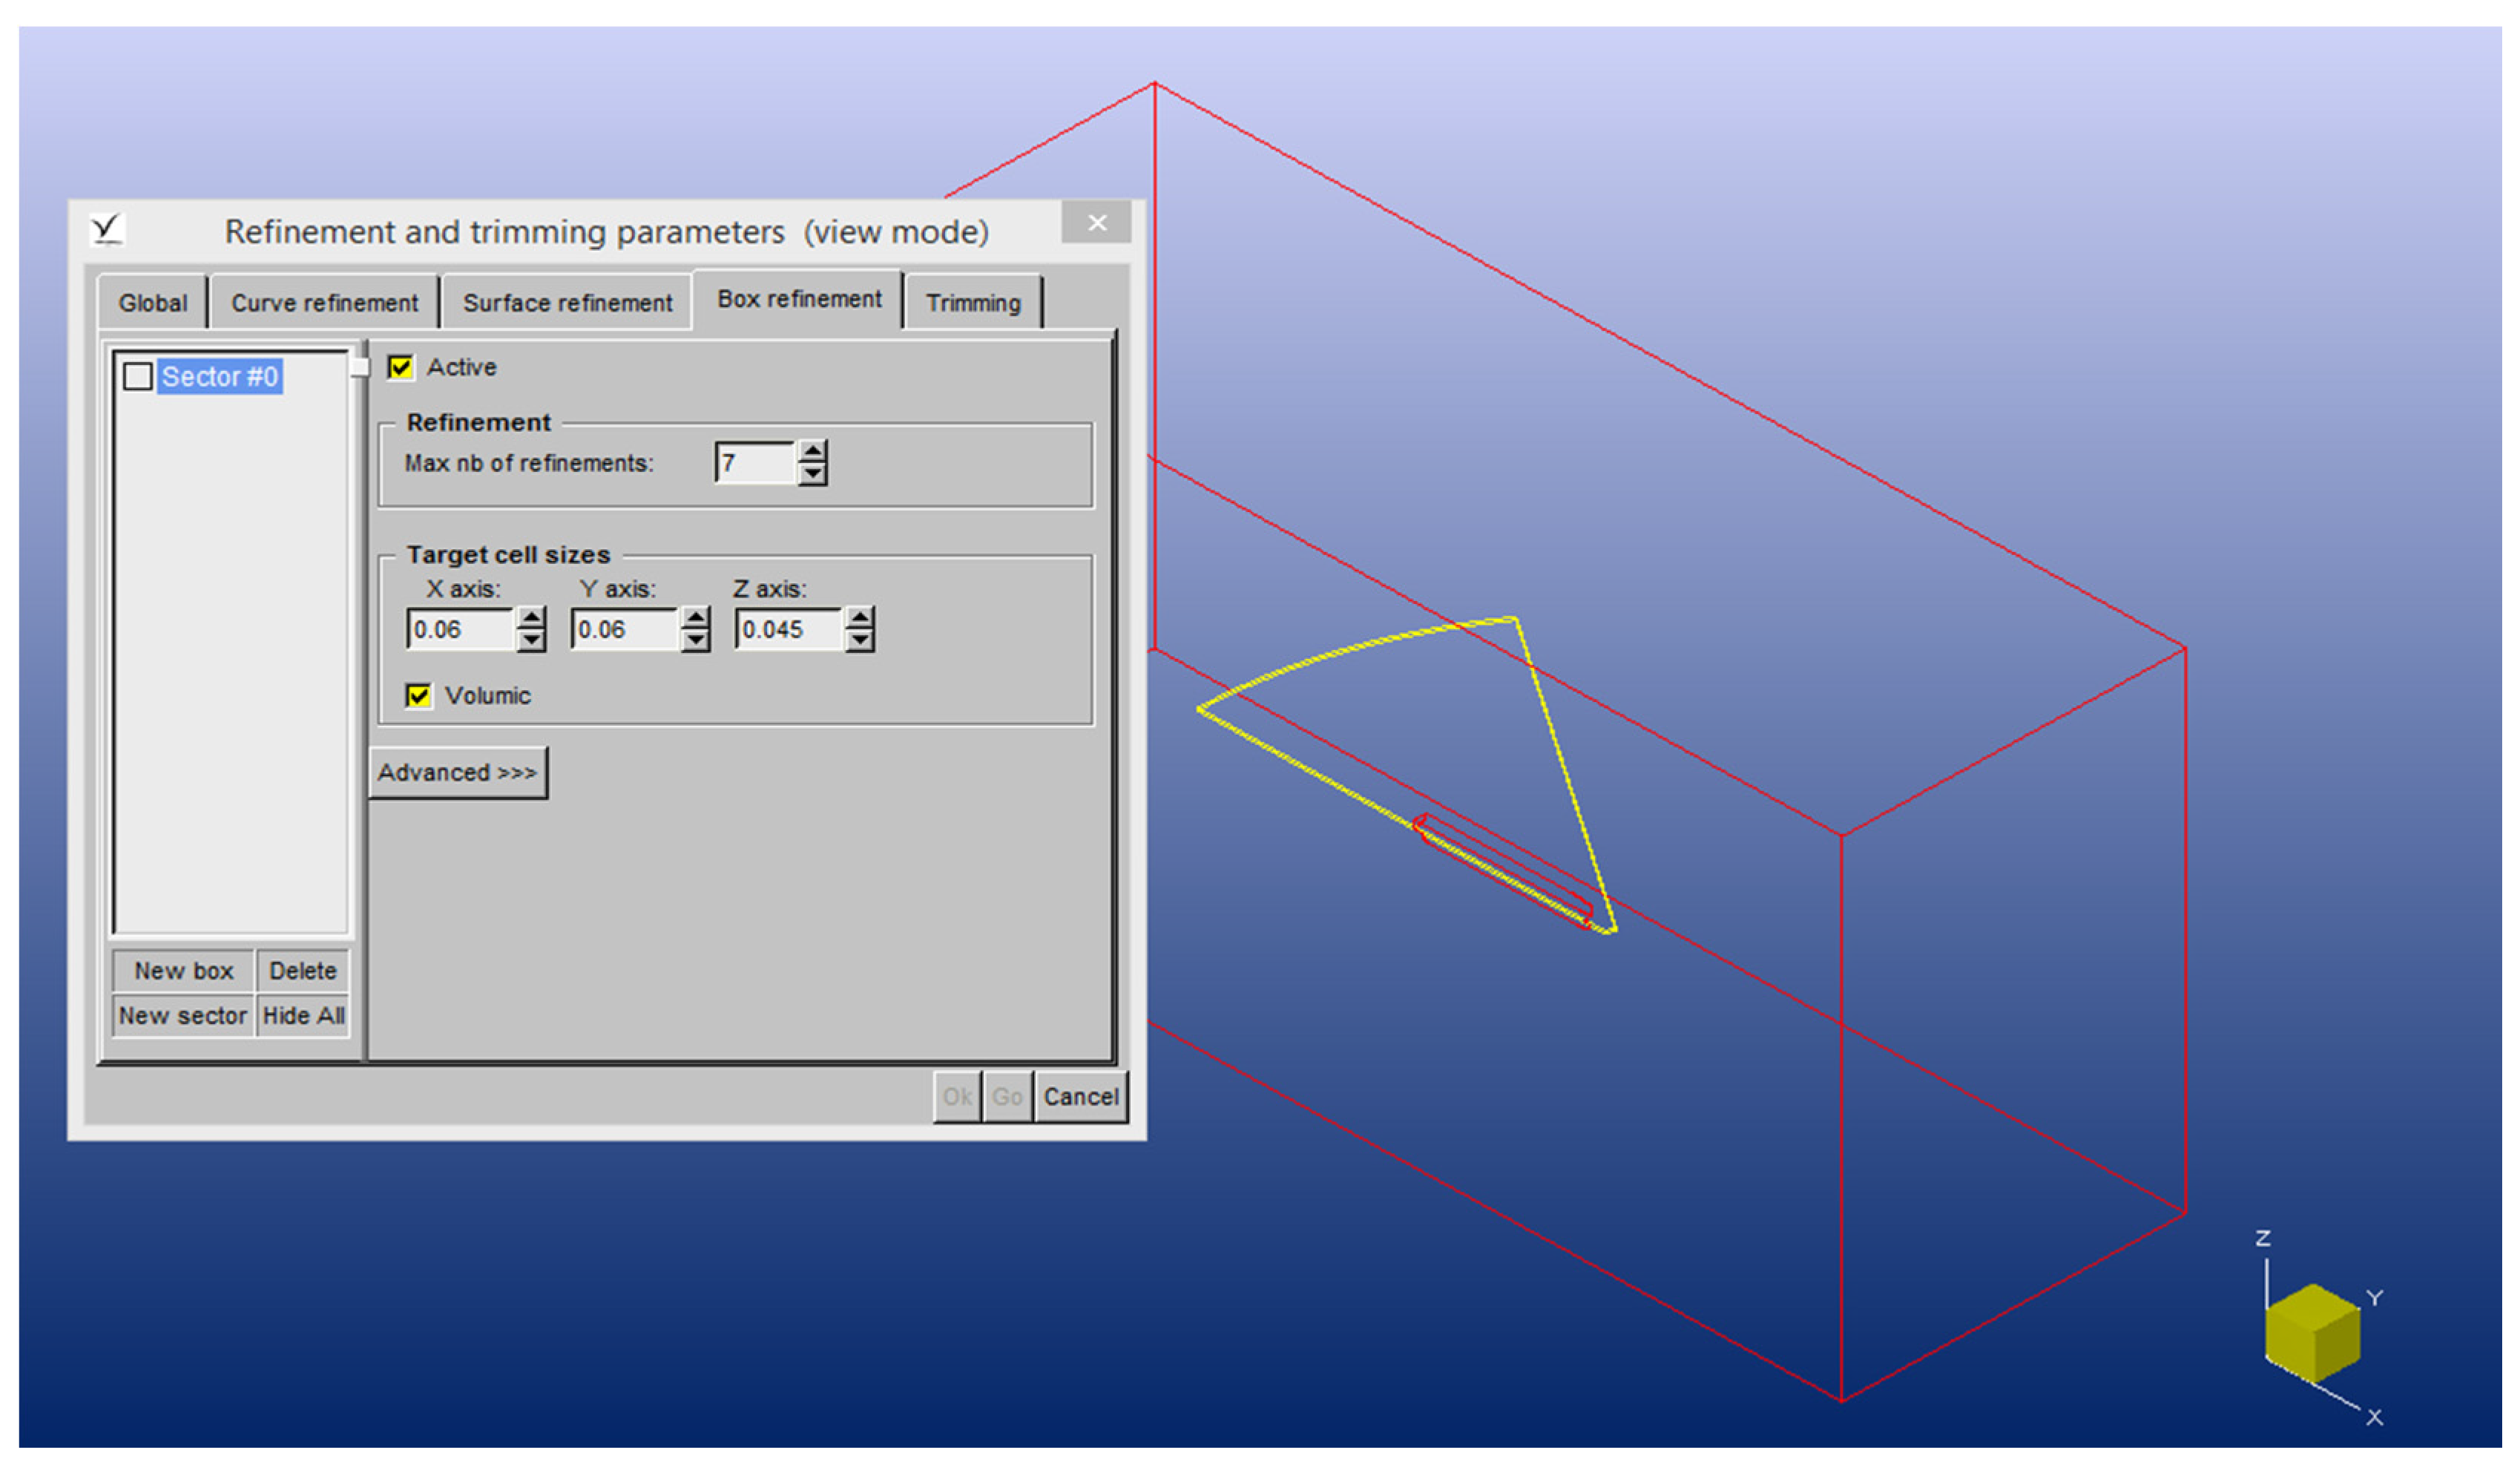The height and width of the screenshot is (1470, 2520).
Task: Close the Refinement and trimming parameters dialog
Action: (x=1097, y=223)
